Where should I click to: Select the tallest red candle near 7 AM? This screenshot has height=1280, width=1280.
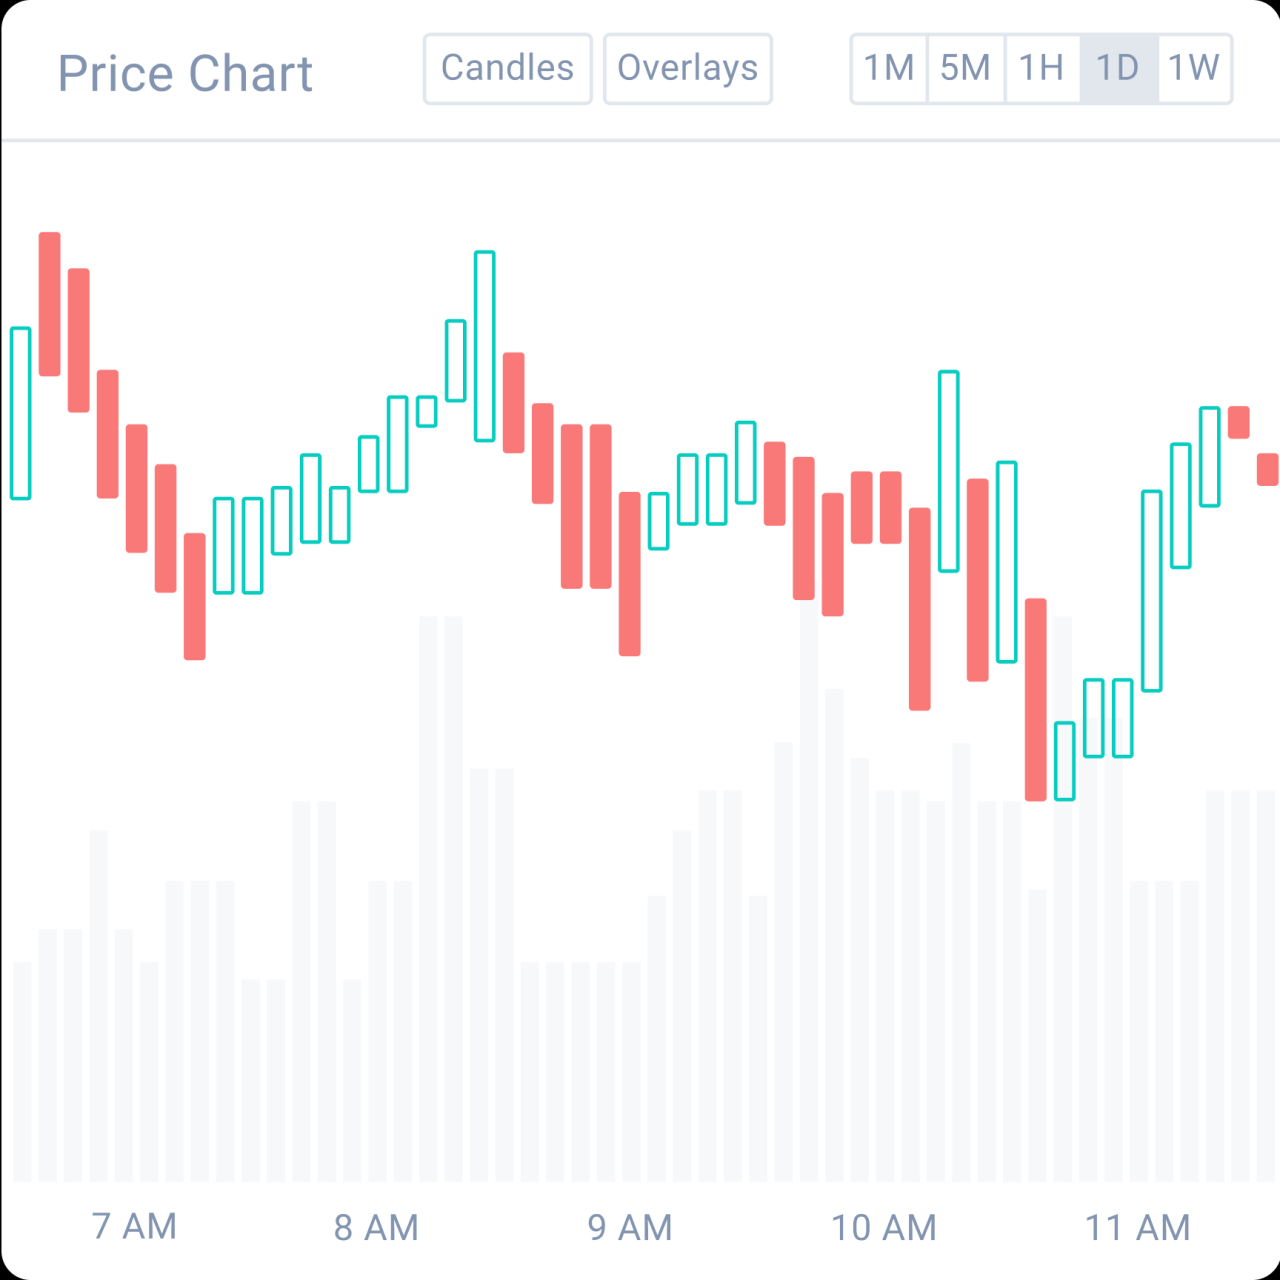[48, 305]
